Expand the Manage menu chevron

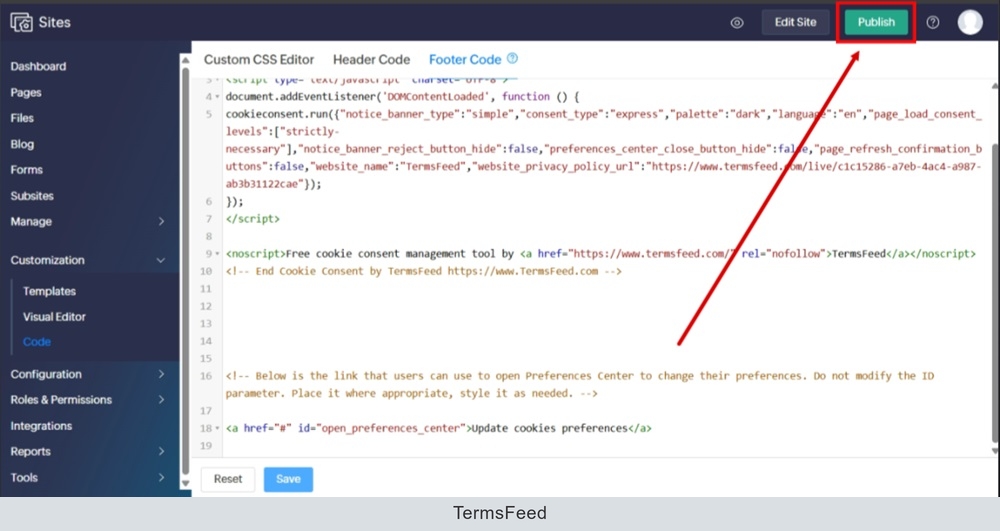click(161, 221)
